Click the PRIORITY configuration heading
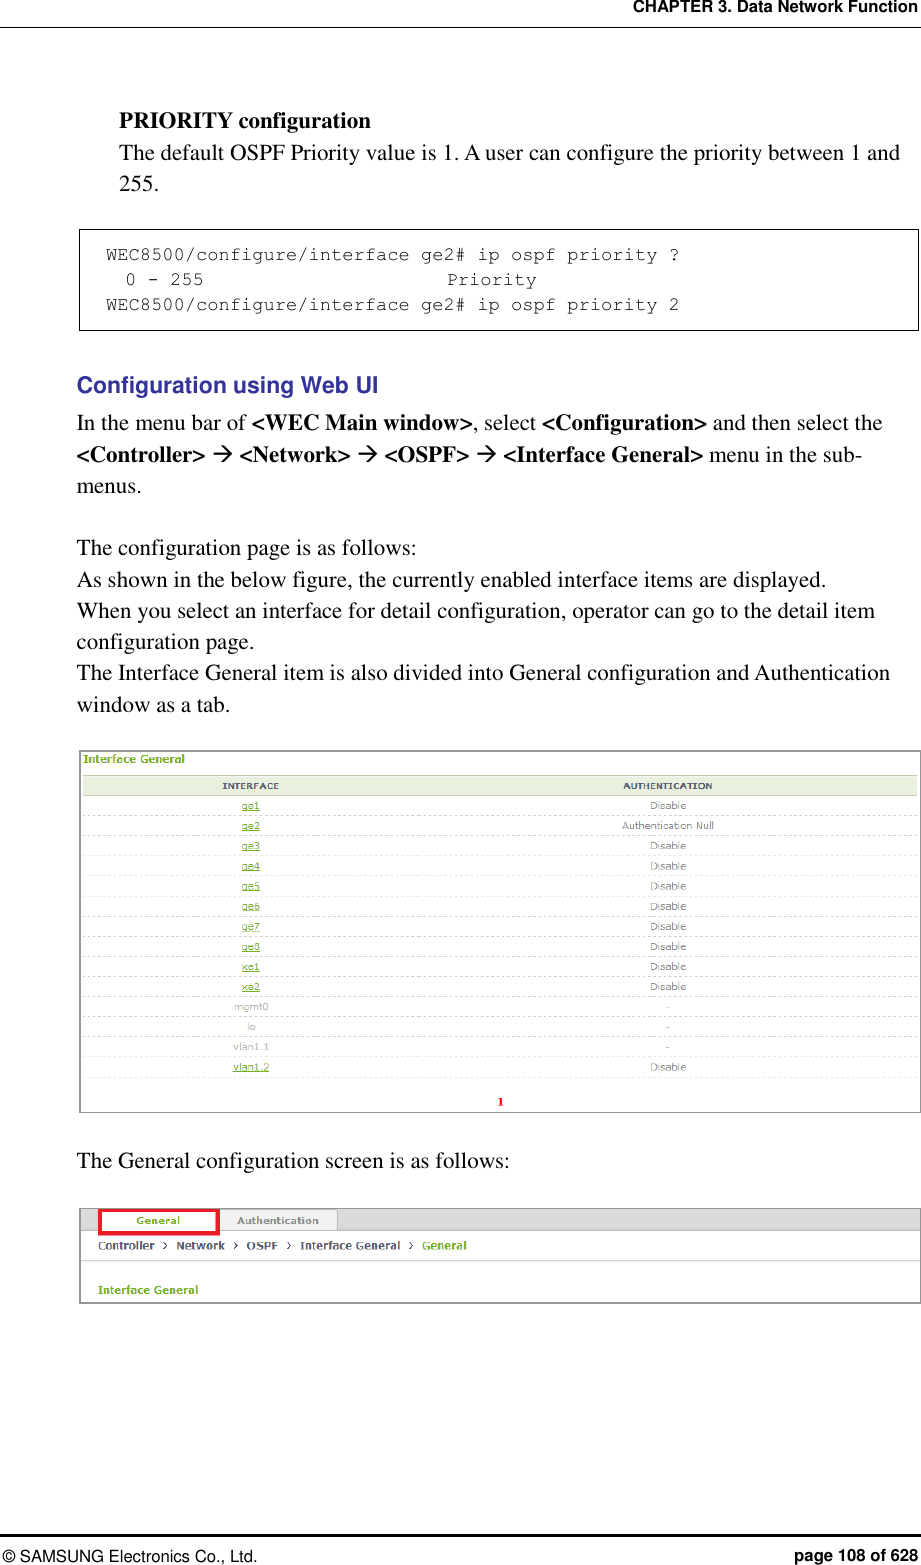Image resolution: width=921 pixels, height=1565 pixels. [245, 121]
